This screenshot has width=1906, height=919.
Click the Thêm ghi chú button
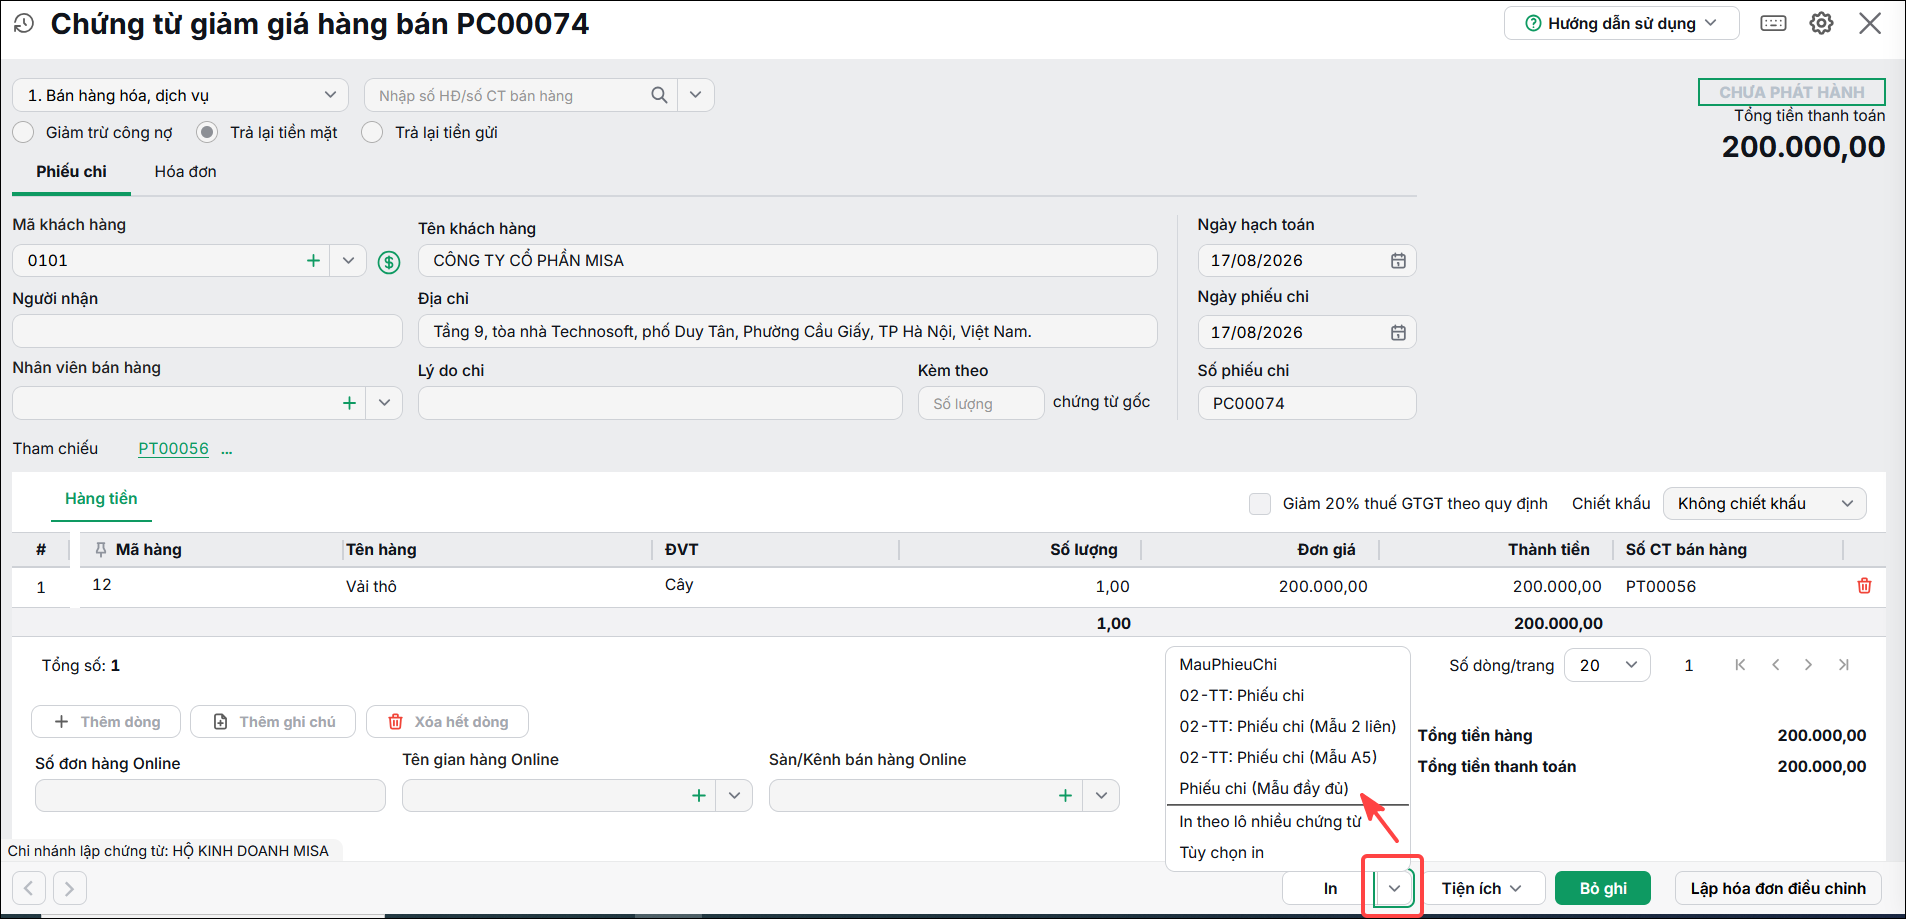click(273, 721)
